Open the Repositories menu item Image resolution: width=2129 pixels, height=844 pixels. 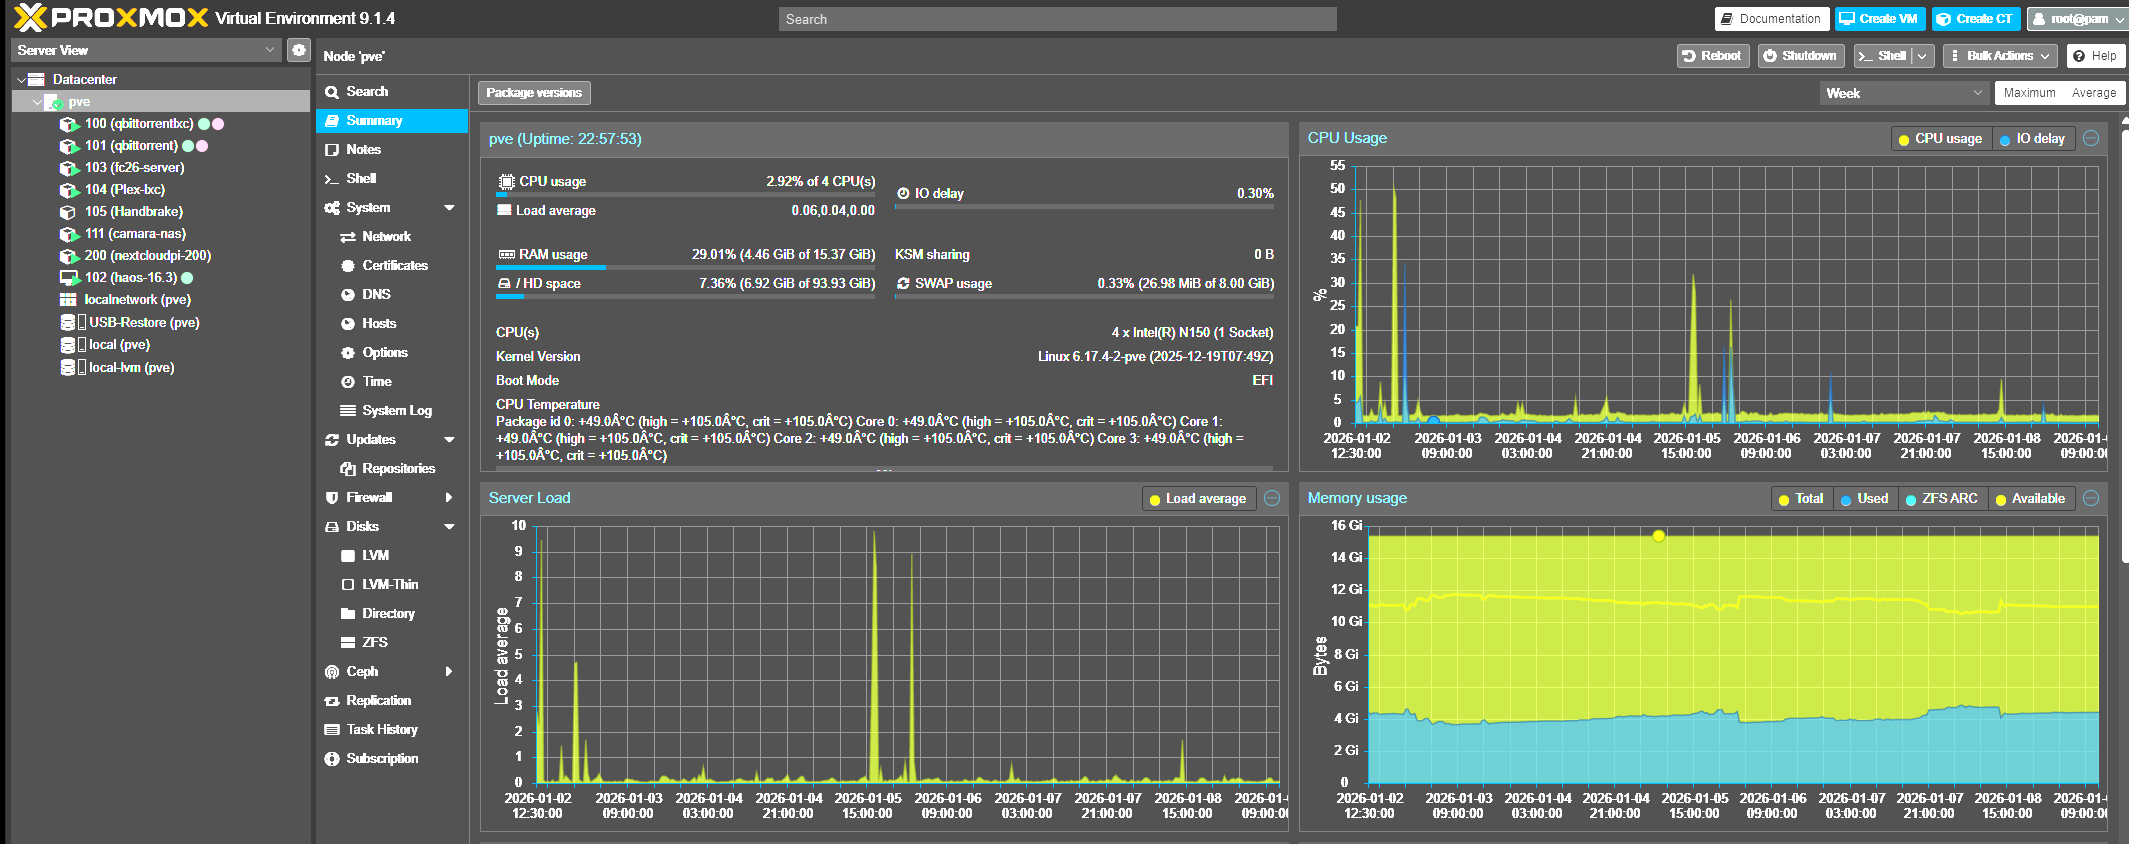point(398,469)
